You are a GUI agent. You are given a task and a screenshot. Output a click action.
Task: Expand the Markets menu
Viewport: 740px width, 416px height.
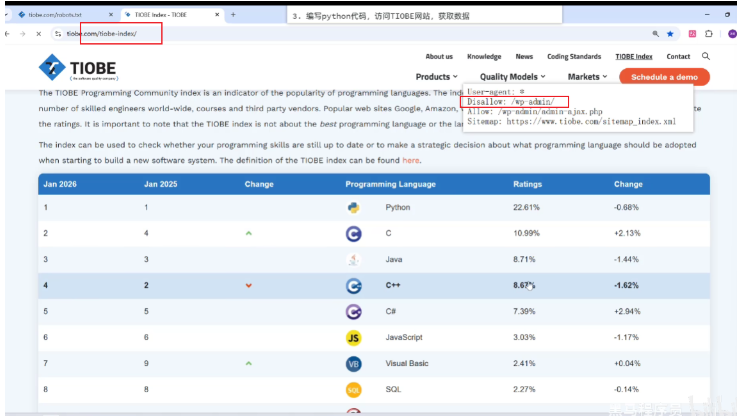(587, 76)
